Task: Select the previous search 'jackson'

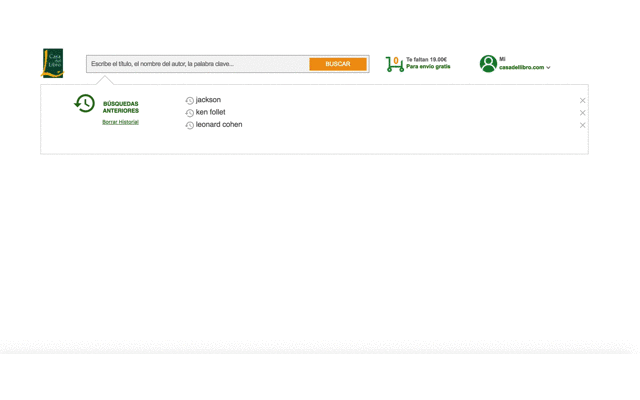Action: coord(208,100)
